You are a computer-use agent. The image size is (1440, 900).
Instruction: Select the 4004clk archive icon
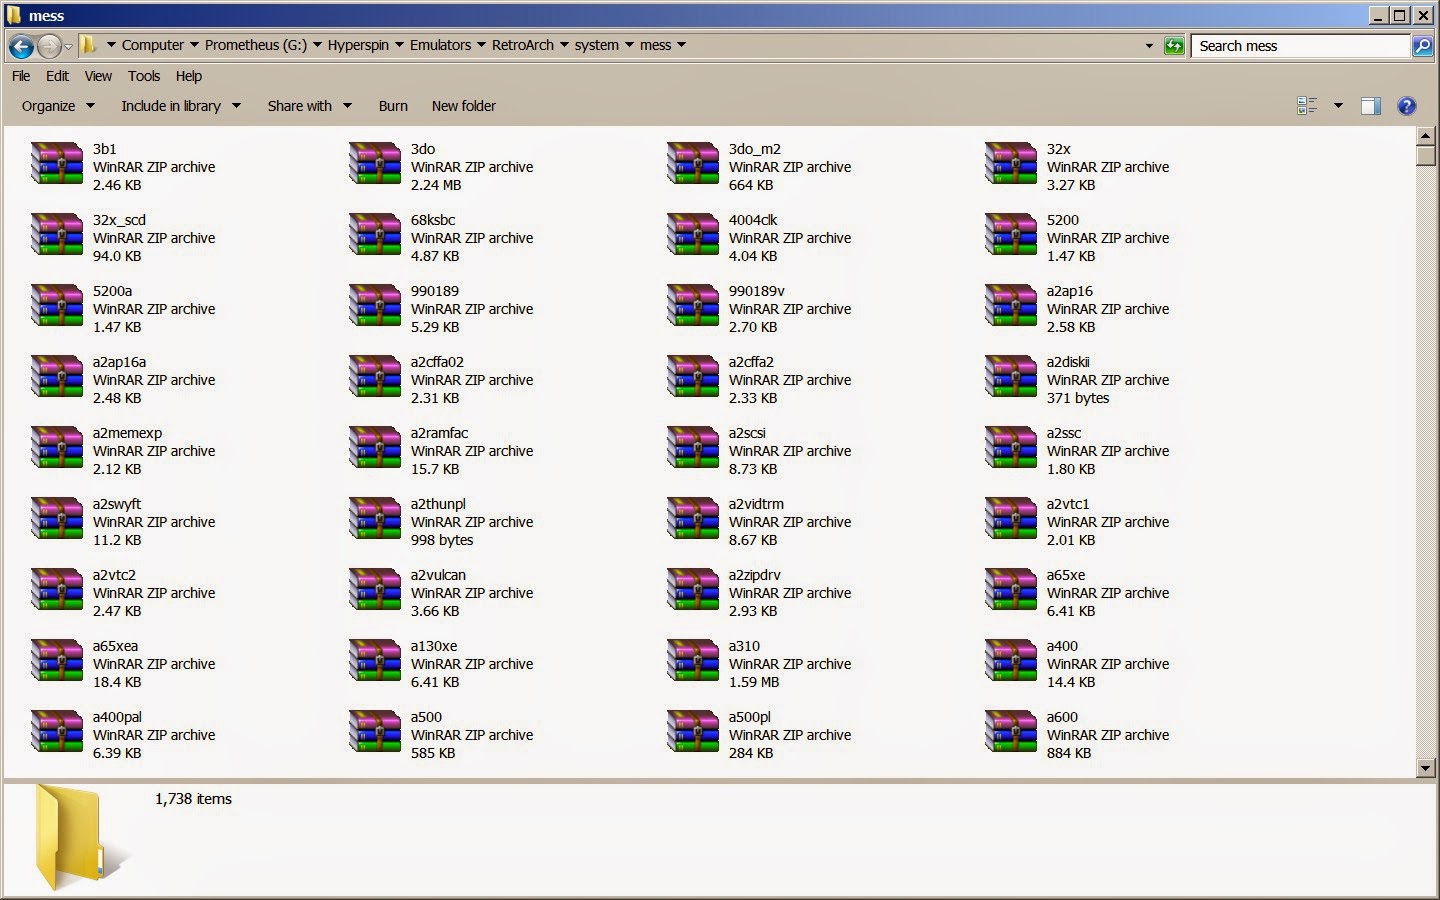click(x=693, y=236)
